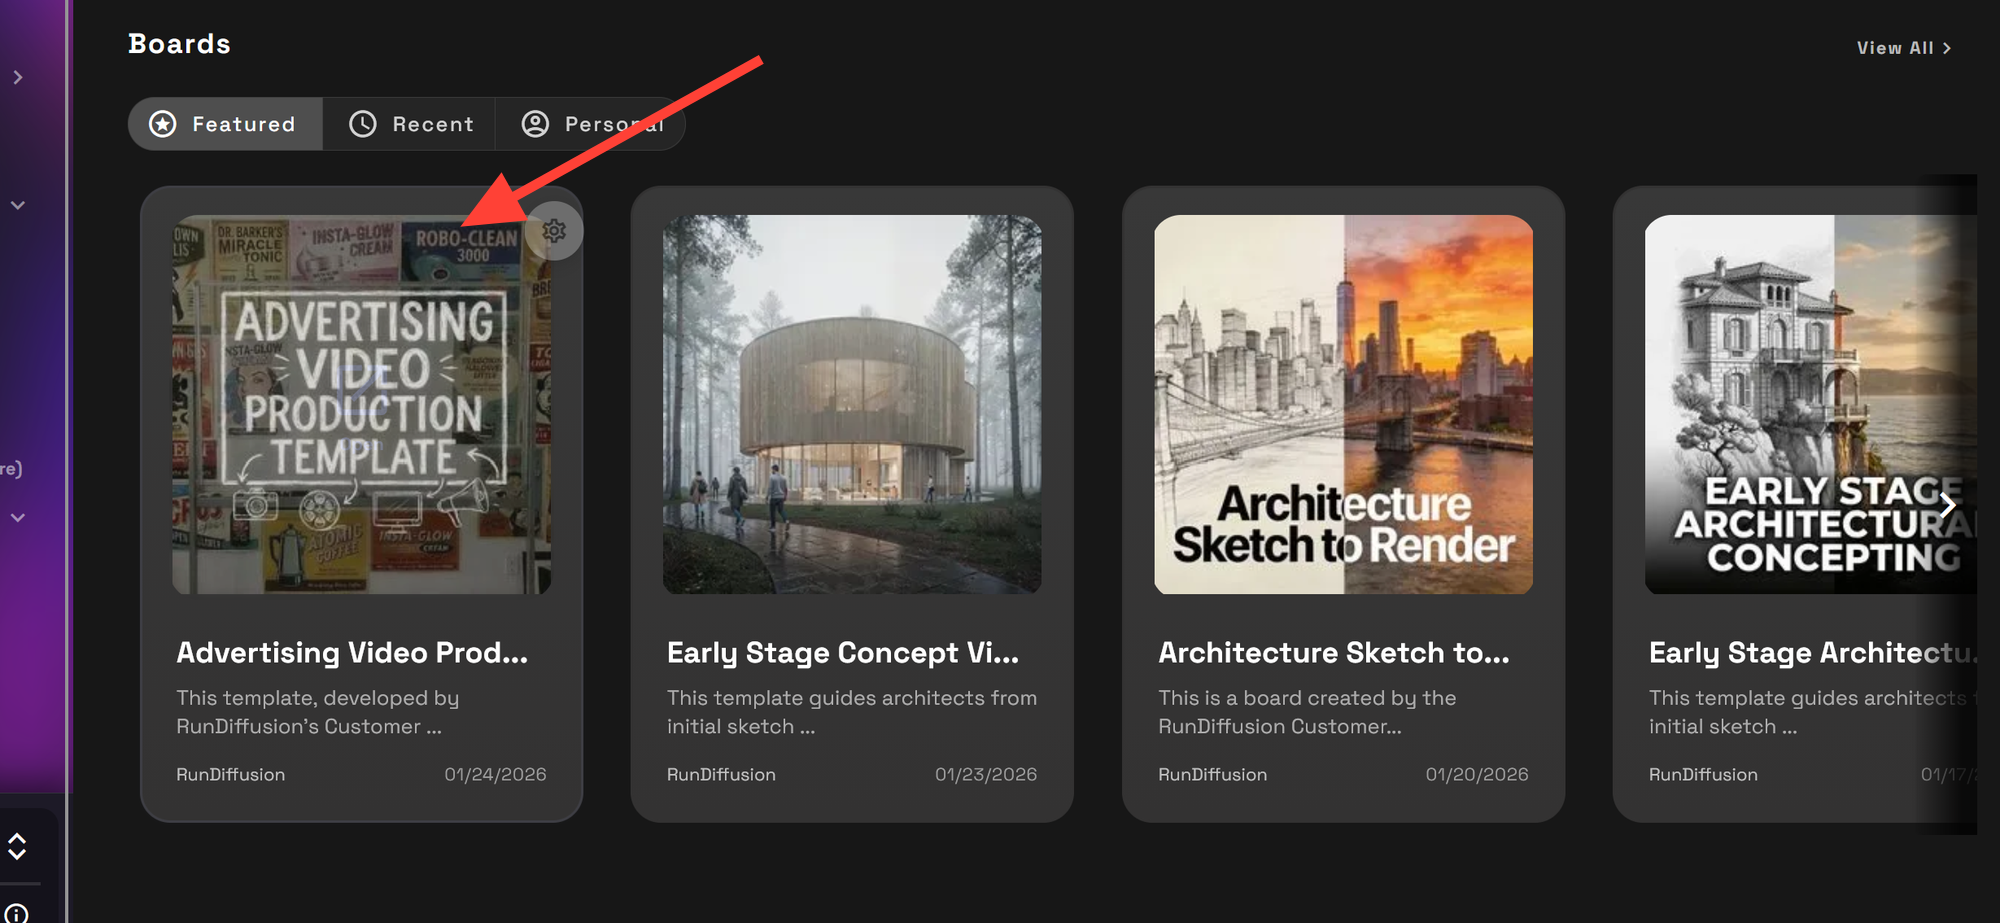Show the Personal boards tab
The image size is (2000, 923).
tap(592, 124)
